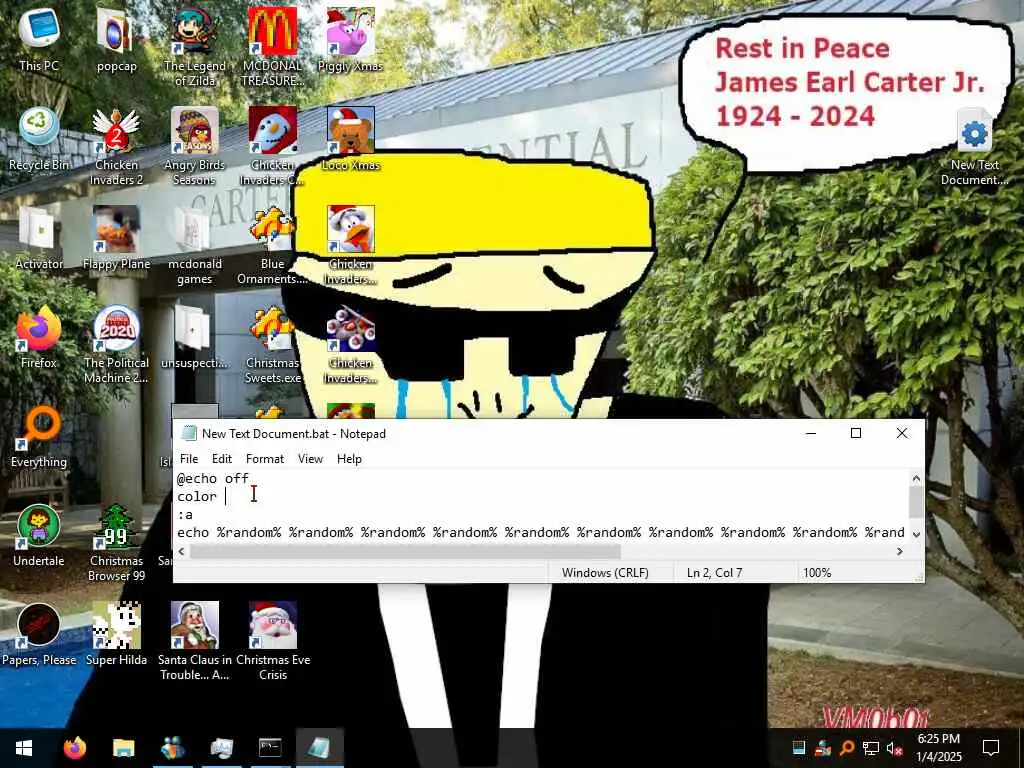The image size is (1024, 768).
Task: Click the muted volume tray icon
Action: click(895, 748)
